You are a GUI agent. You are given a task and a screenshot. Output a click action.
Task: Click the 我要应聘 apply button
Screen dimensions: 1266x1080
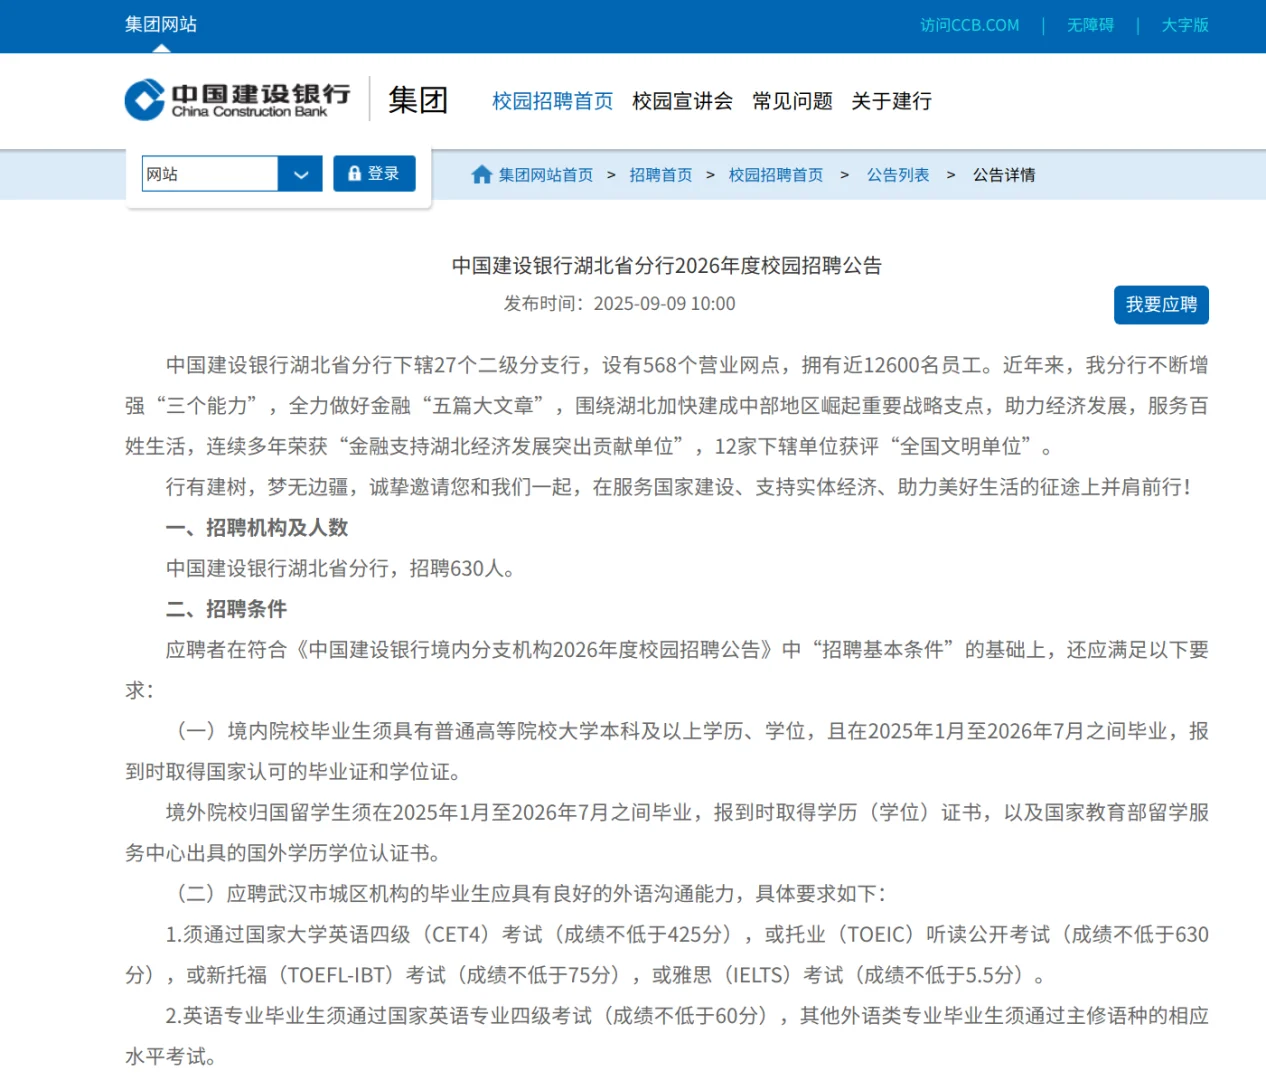1161,305
